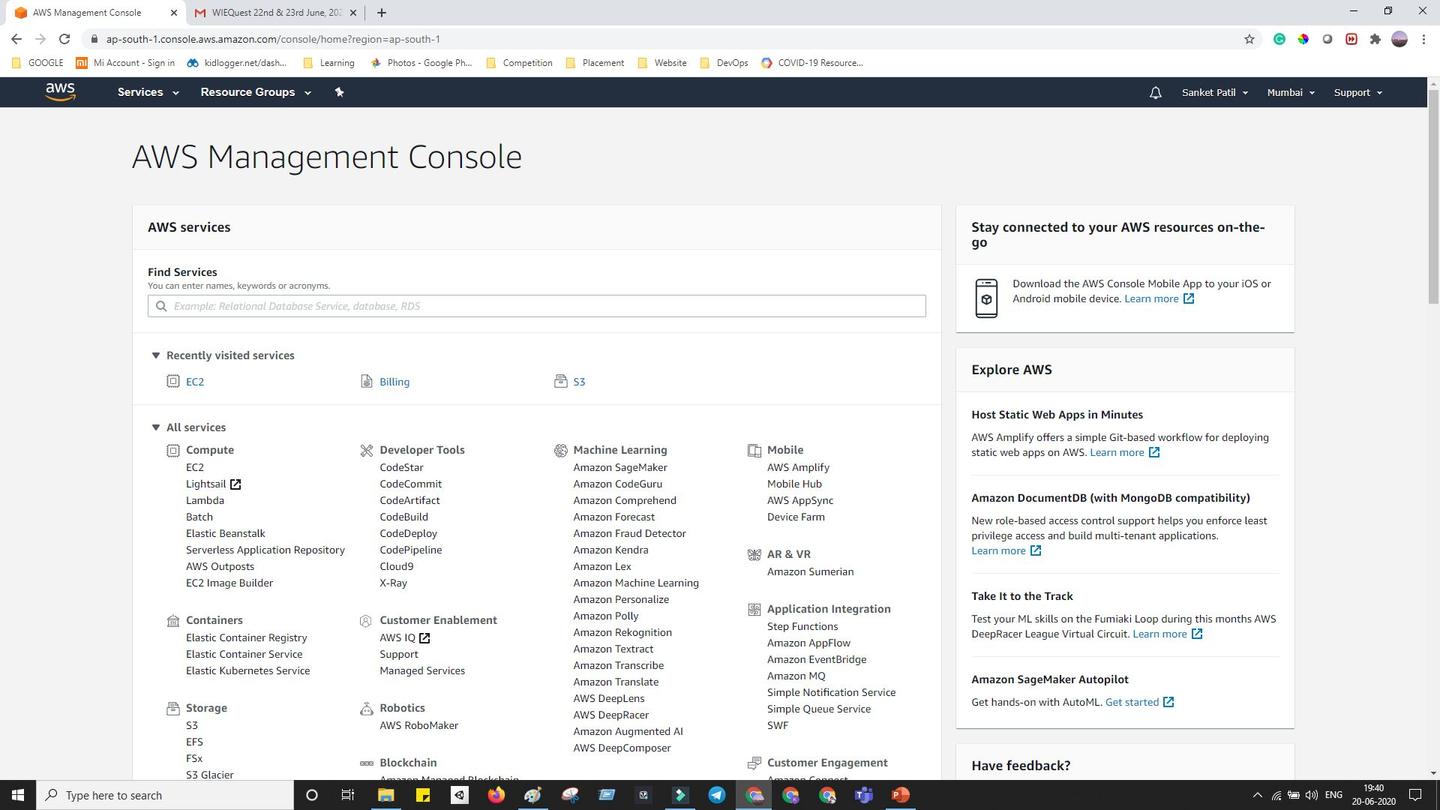Open the Sanket Patil account dropdown

1215,92
